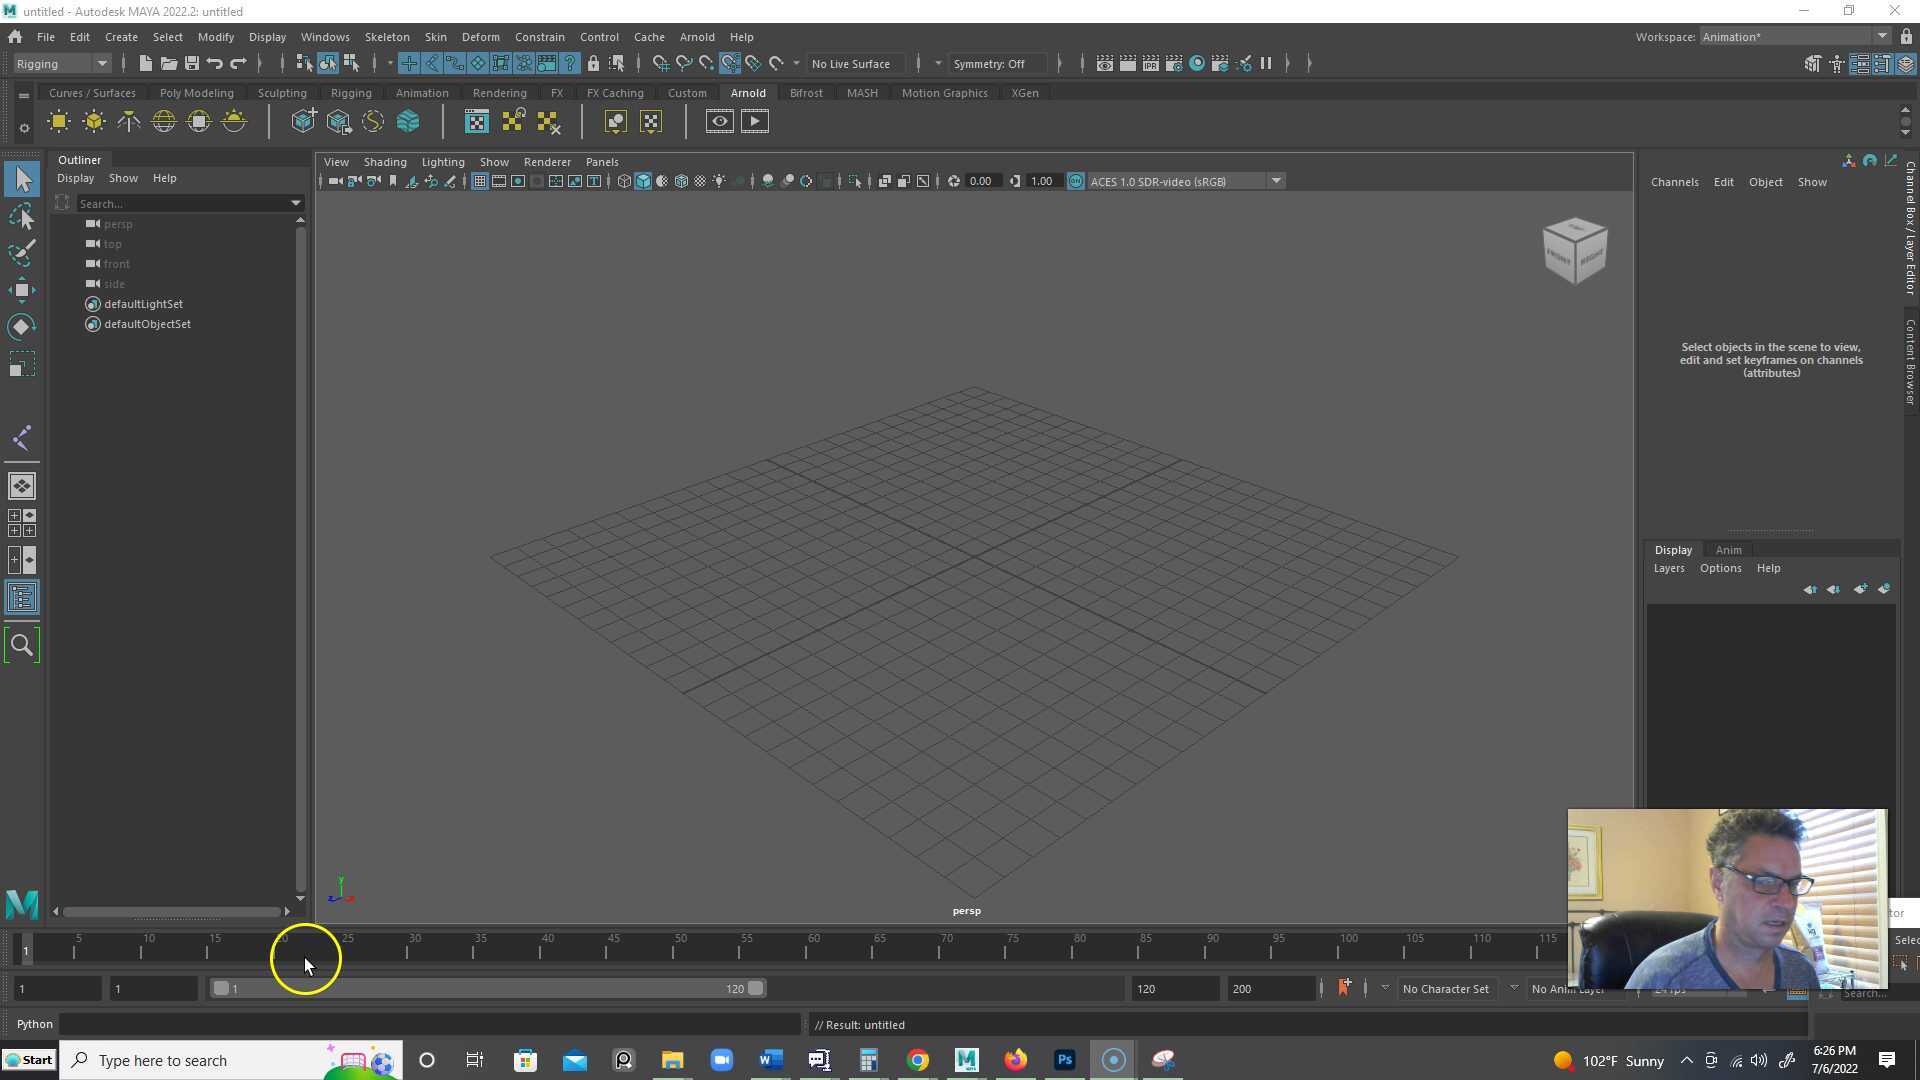Viewport: 1920px width, 1080px height.
Task: Click the Arnold Area Light shelf icon
Action: coord(59,122)
